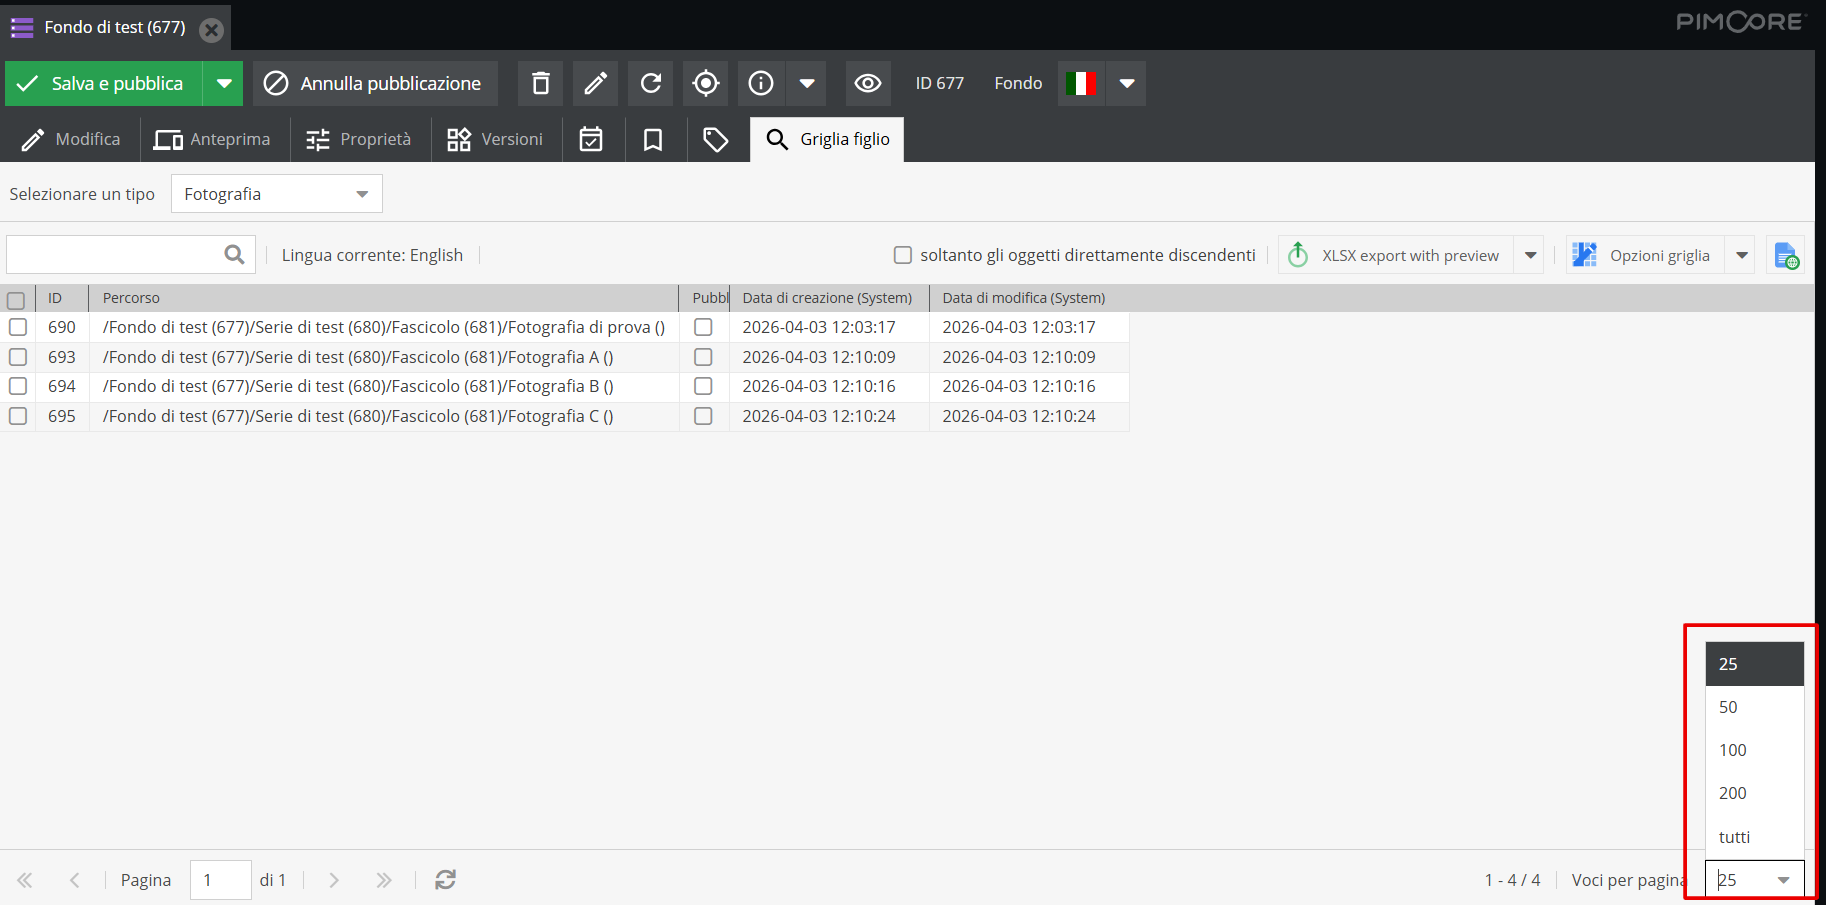
Task: Click XLSX export with preview button
Action: coord(1396,255)
